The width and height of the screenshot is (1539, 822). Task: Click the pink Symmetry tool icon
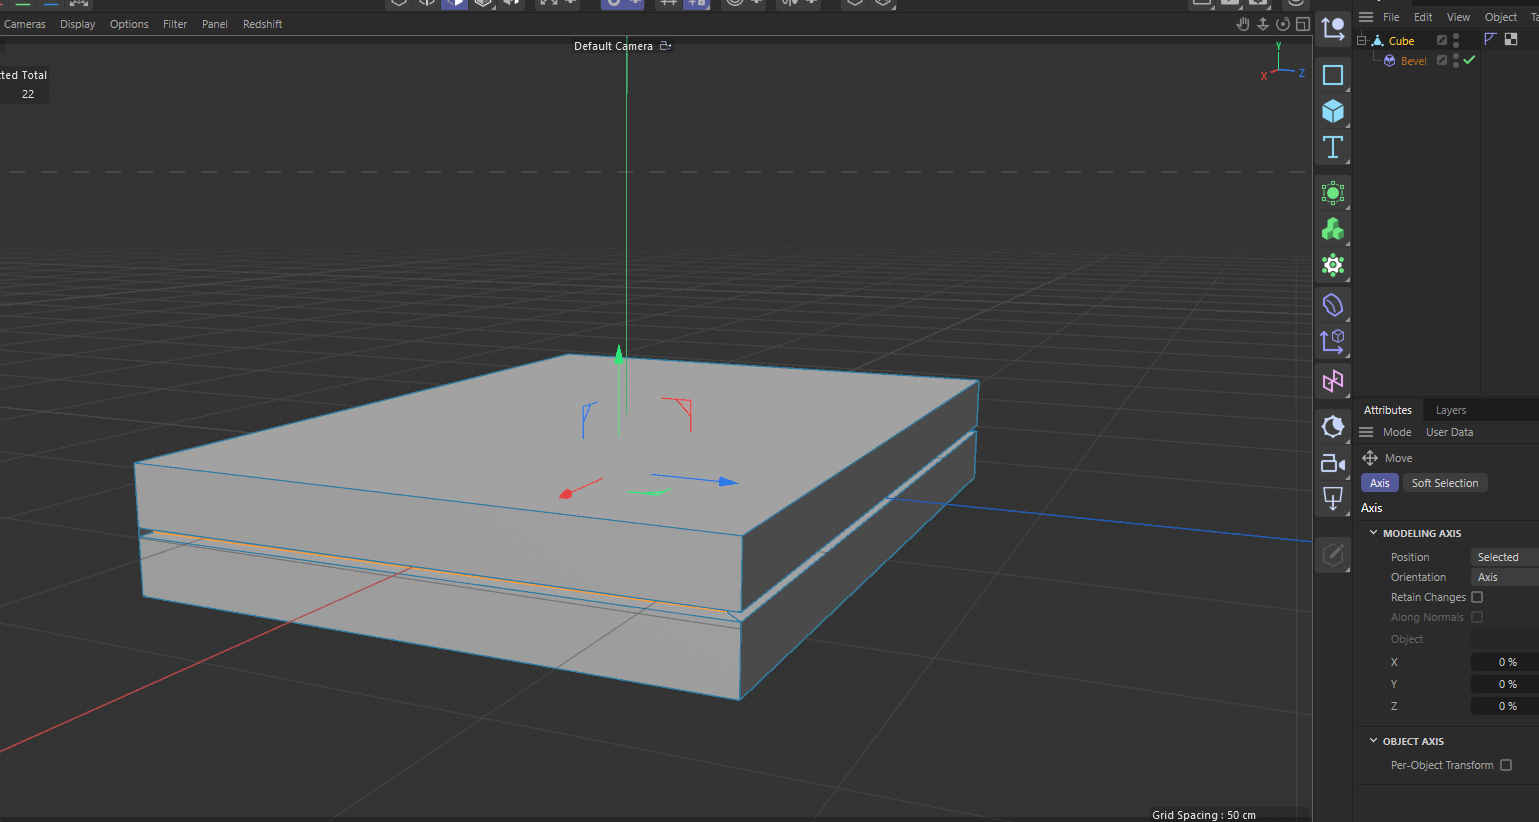coord(1332,381)
